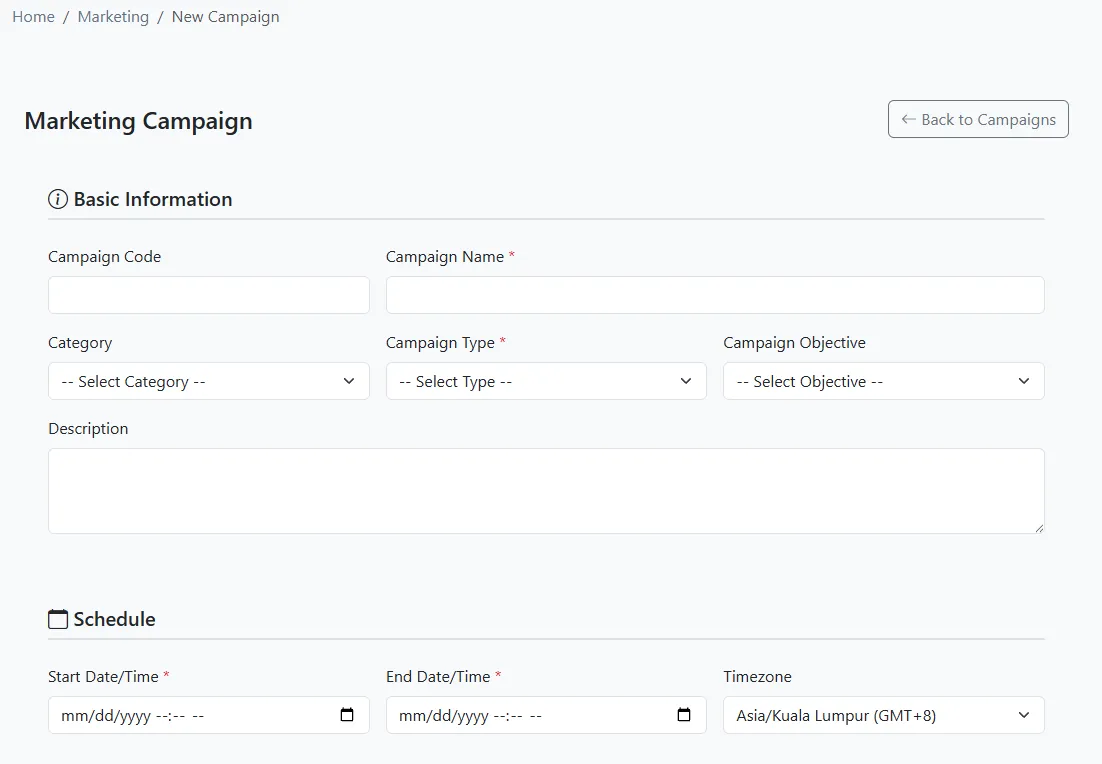The image size is (1102, 764).
Task: Open the Select Objective dropdown
Action: [x=883, y=381]
